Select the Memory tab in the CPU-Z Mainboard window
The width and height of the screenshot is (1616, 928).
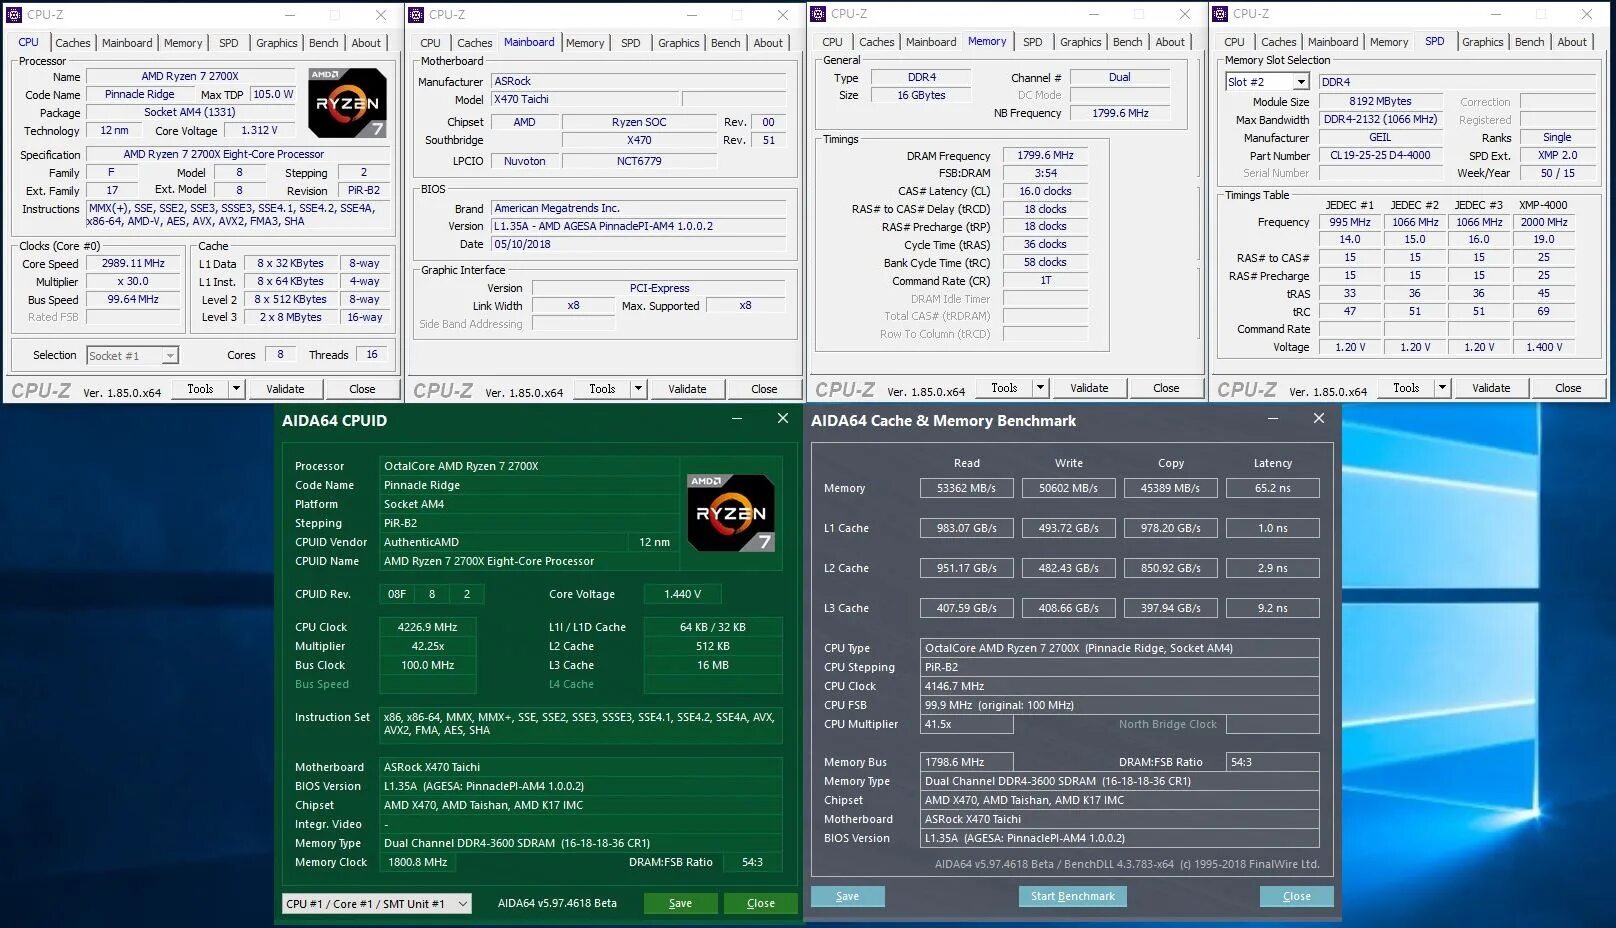[585, 43]
